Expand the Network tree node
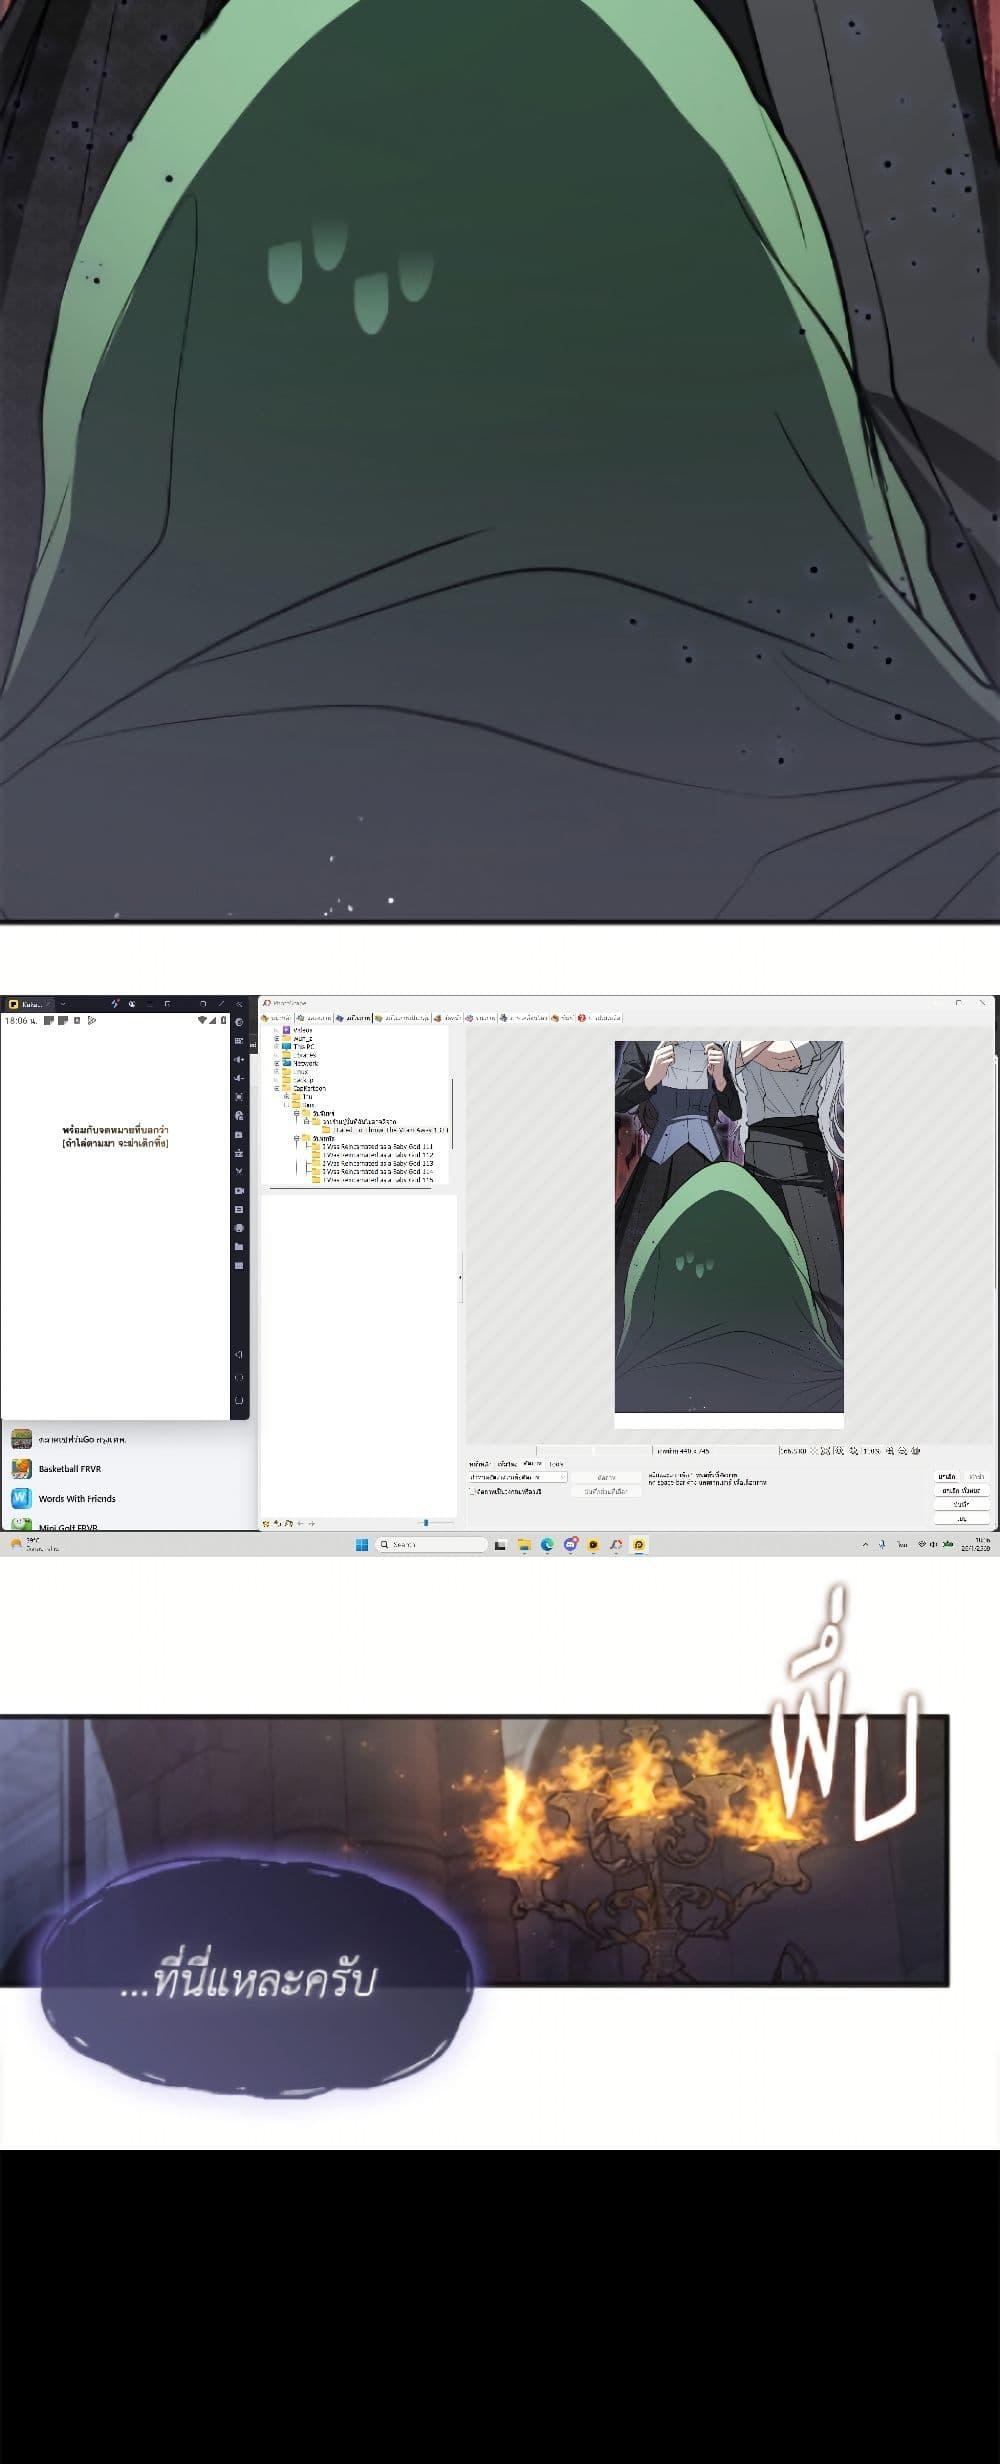Image resolution: width=1000 pixels, height=2464 pixels. (x=277, y=1063)
